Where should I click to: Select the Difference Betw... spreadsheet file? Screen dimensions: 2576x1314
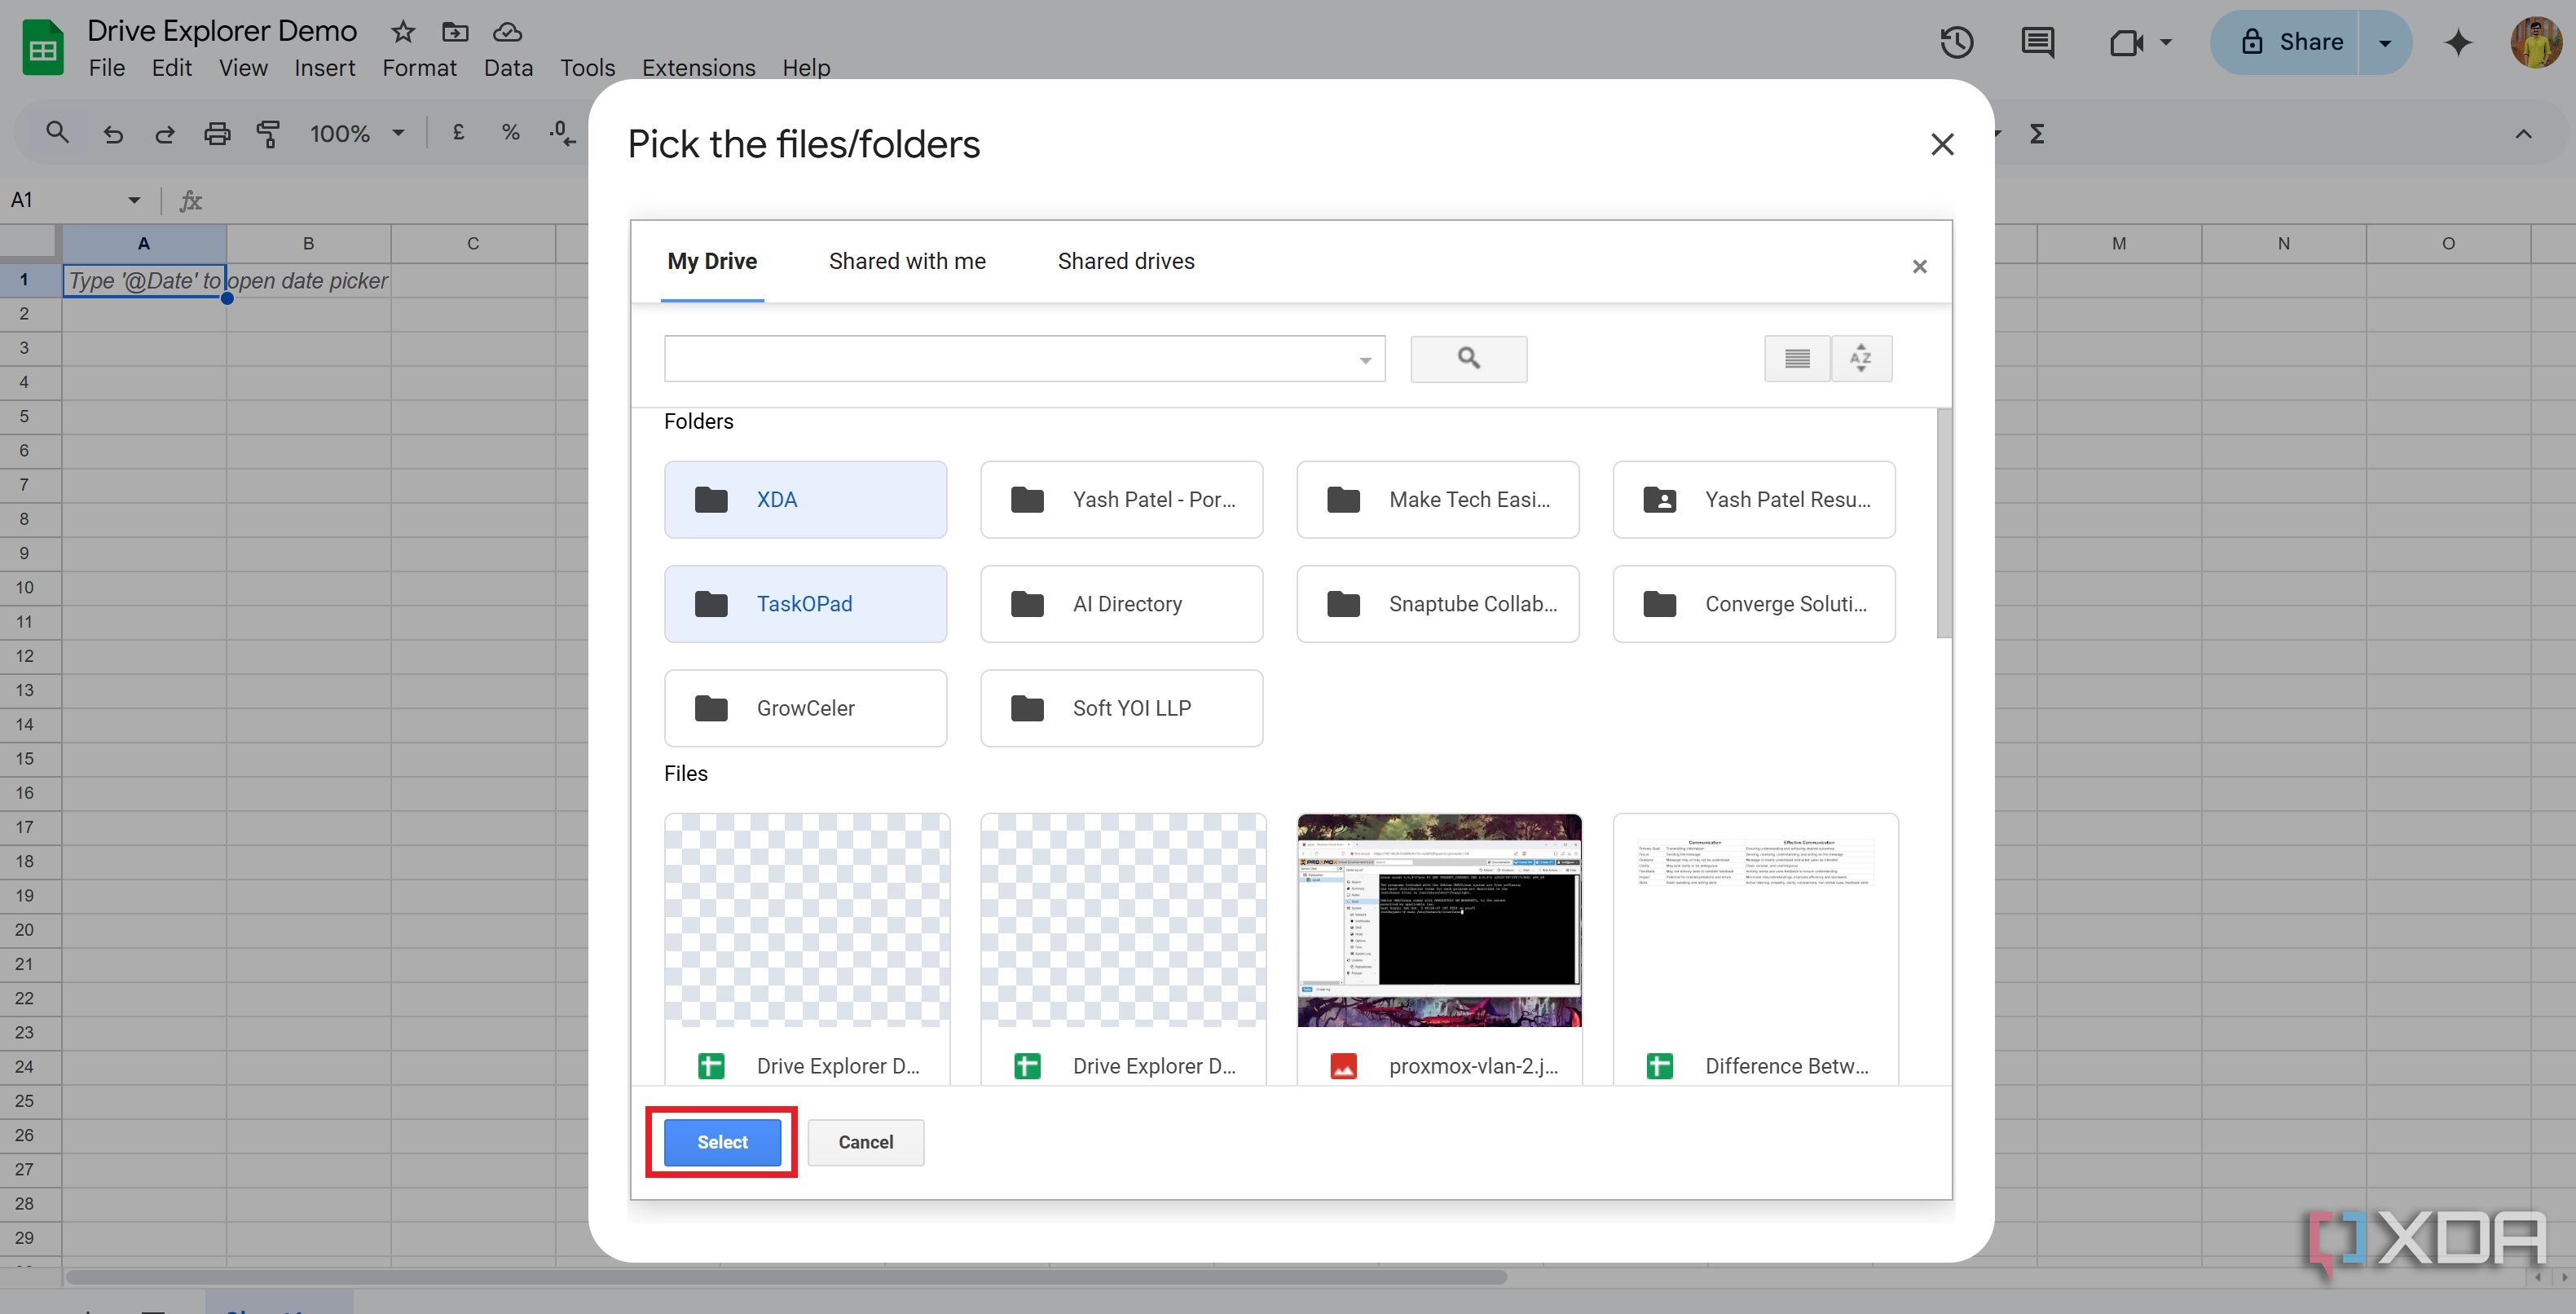pos(1755,949)
